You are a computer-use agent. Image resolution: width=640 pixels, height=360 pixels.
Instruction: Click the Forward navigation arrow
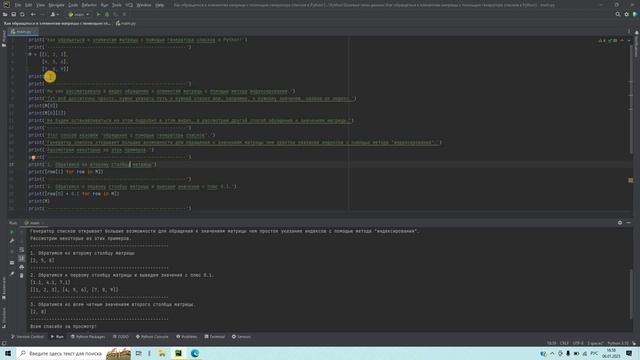(42, 14)
